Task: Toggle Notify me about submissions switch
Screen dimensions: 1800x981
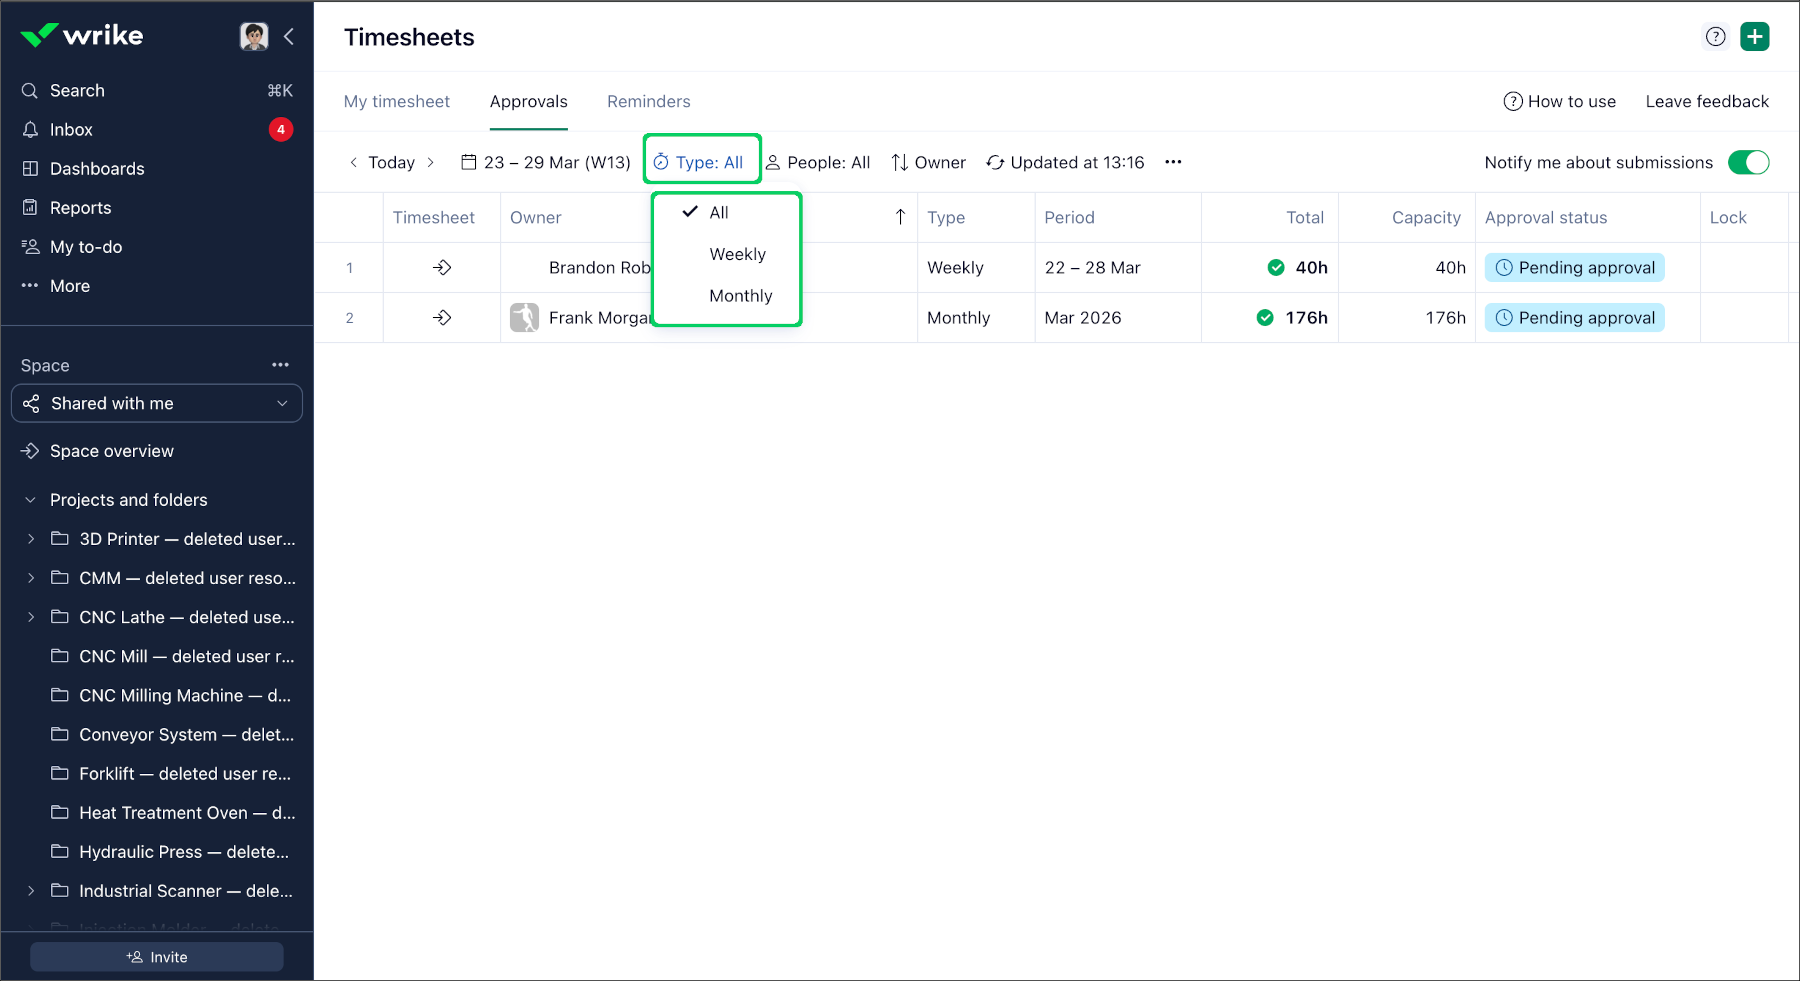Action: pos(1748,162)
